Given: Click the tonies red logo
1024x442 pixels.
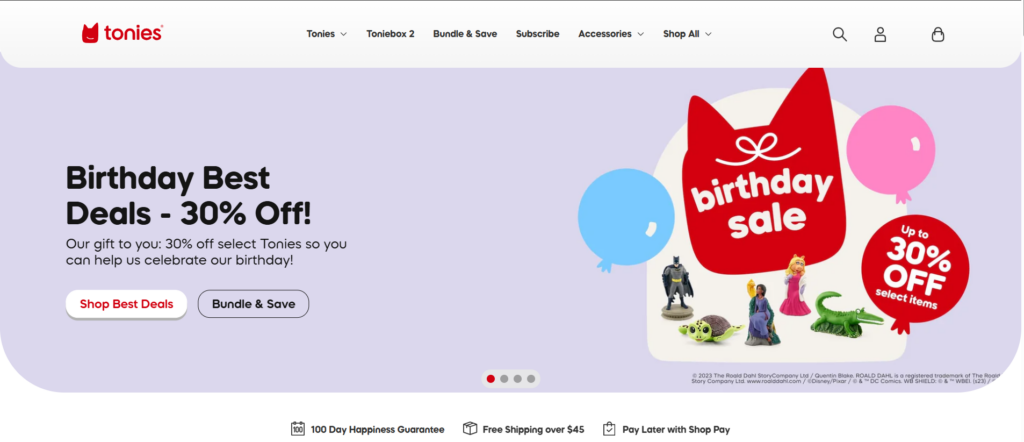Looking at the screenshot, I should [x=122, y=33].
